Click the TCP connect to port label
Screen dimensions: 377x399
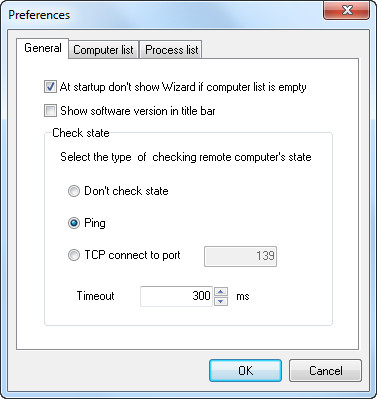(132, 255)
